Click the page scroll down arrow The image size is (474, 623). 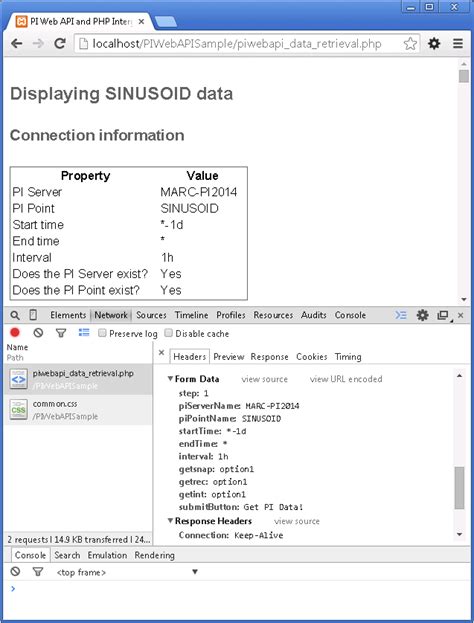[x=464, y=300]
